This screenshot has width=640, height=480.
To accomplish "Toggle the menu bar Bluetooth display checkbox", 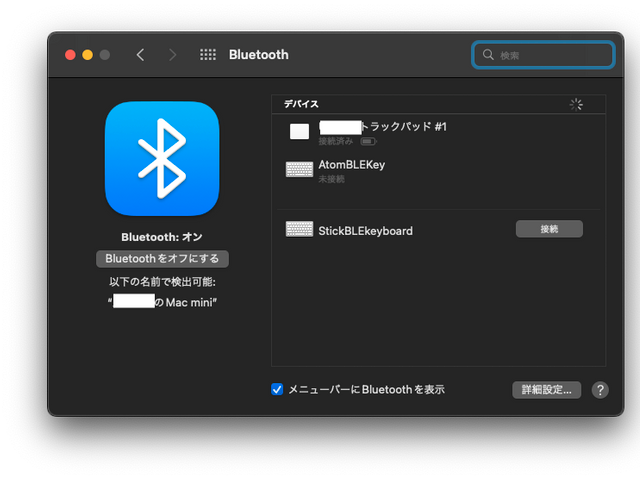I will pyautogui.click(x=277, y=389).
